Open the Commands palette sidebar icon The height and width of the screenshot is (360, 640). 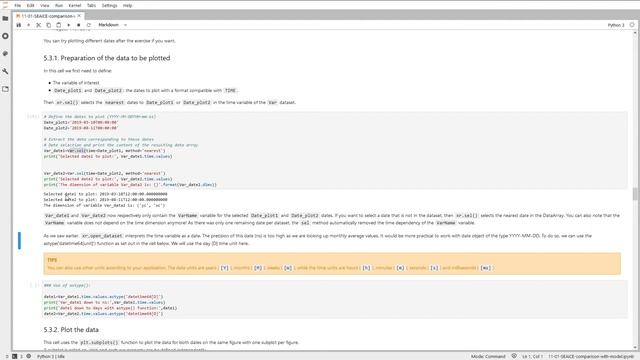pyautogui.click(x=5, y=54)
